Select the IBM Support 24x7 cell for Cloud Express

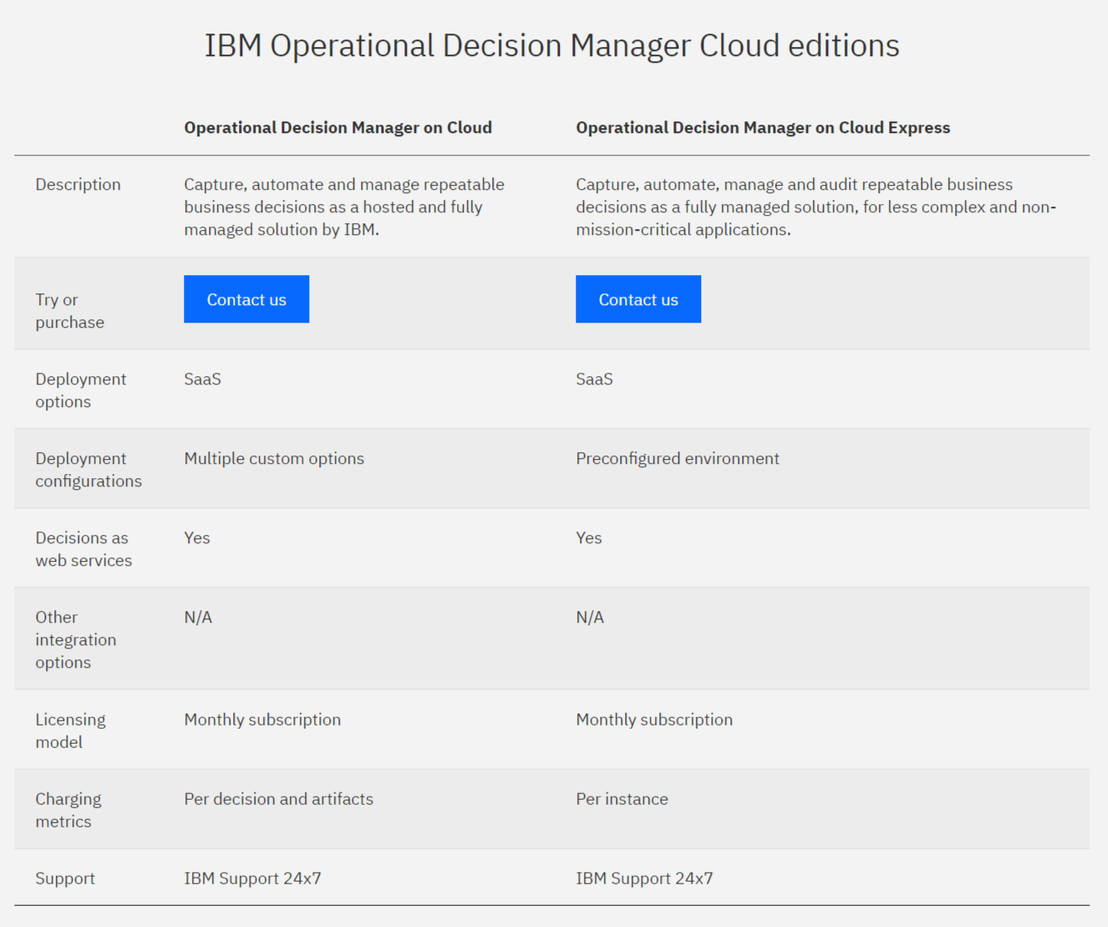(x=645, y=877)
